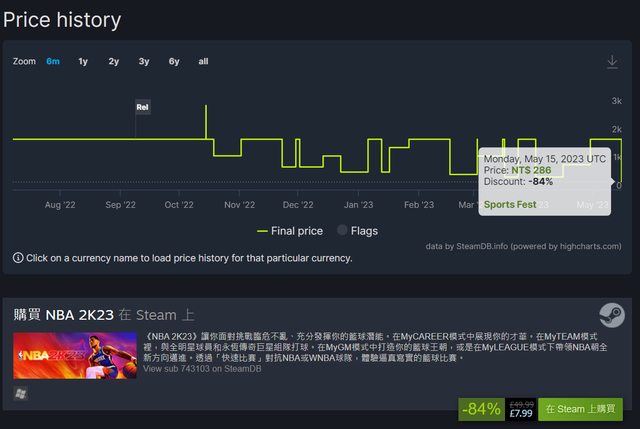640x429 pixels.
Task: Click the -84% discount badge
Action: (482, 409)
